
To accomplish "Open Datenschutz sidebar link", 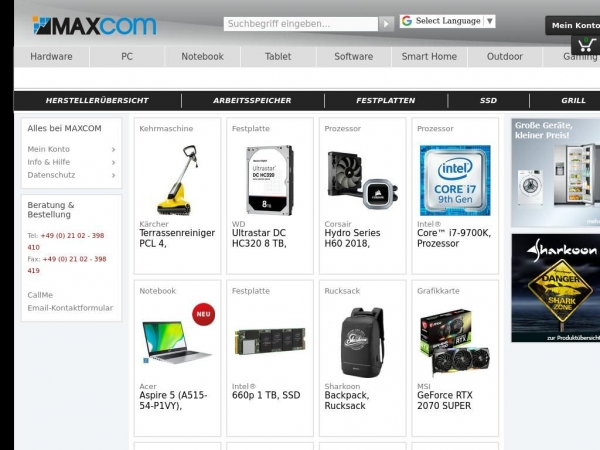I will (x=51, y=175).
